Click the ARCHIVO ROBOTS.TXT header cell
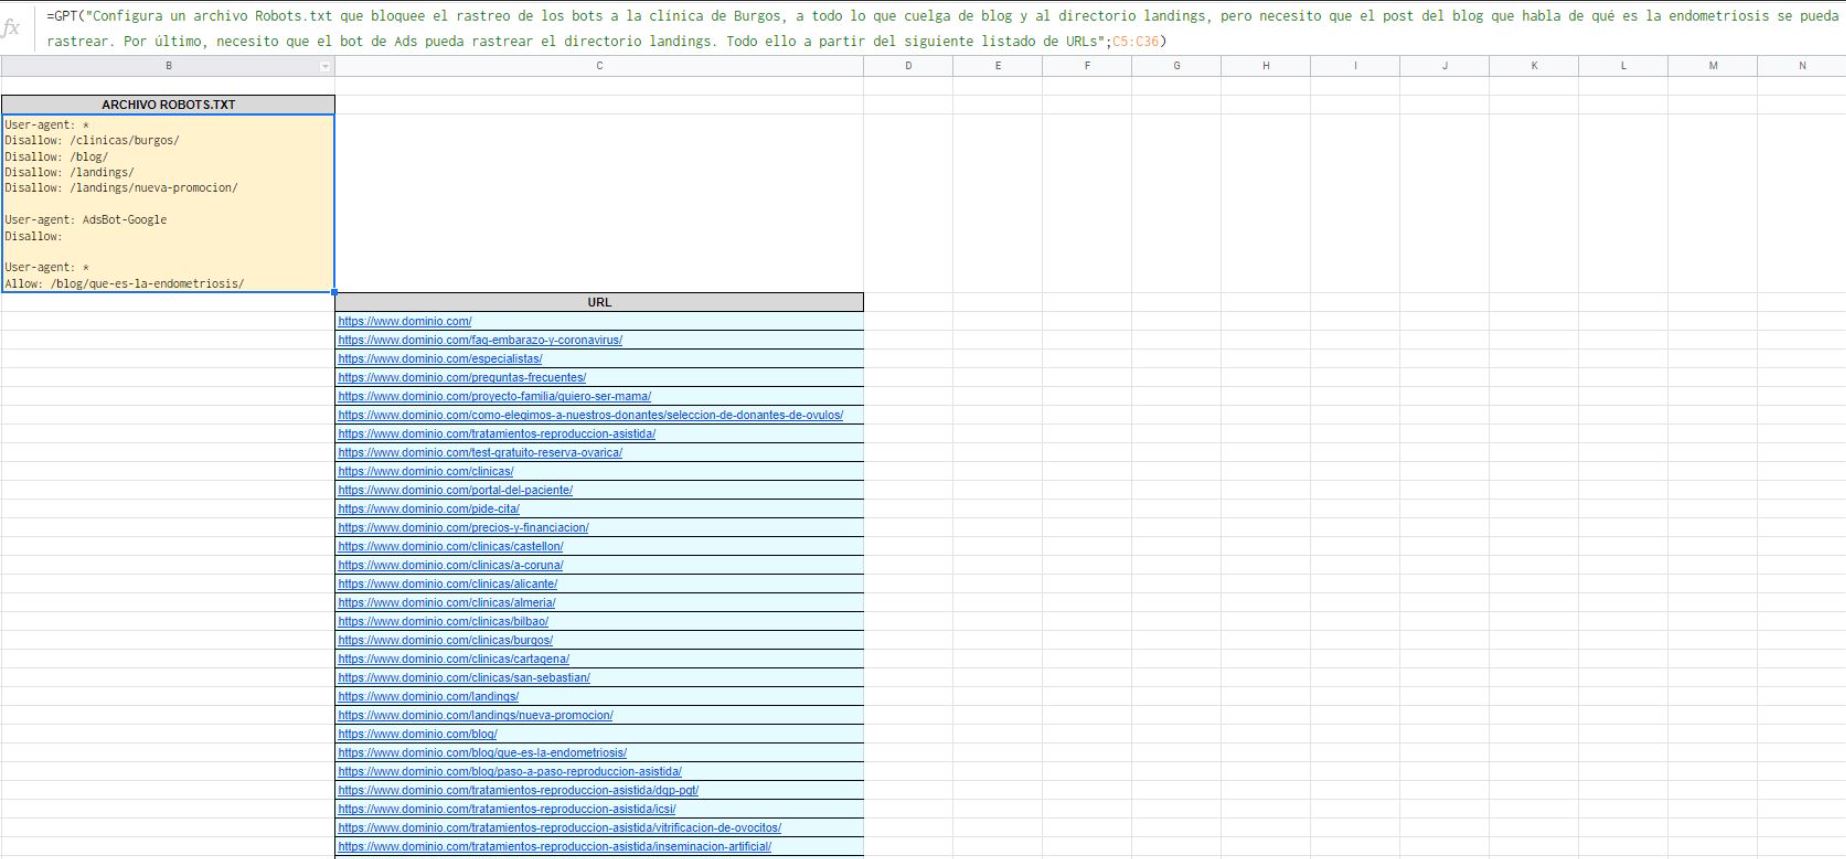This screenshot has width=1846, height=859. click(168, 105)
